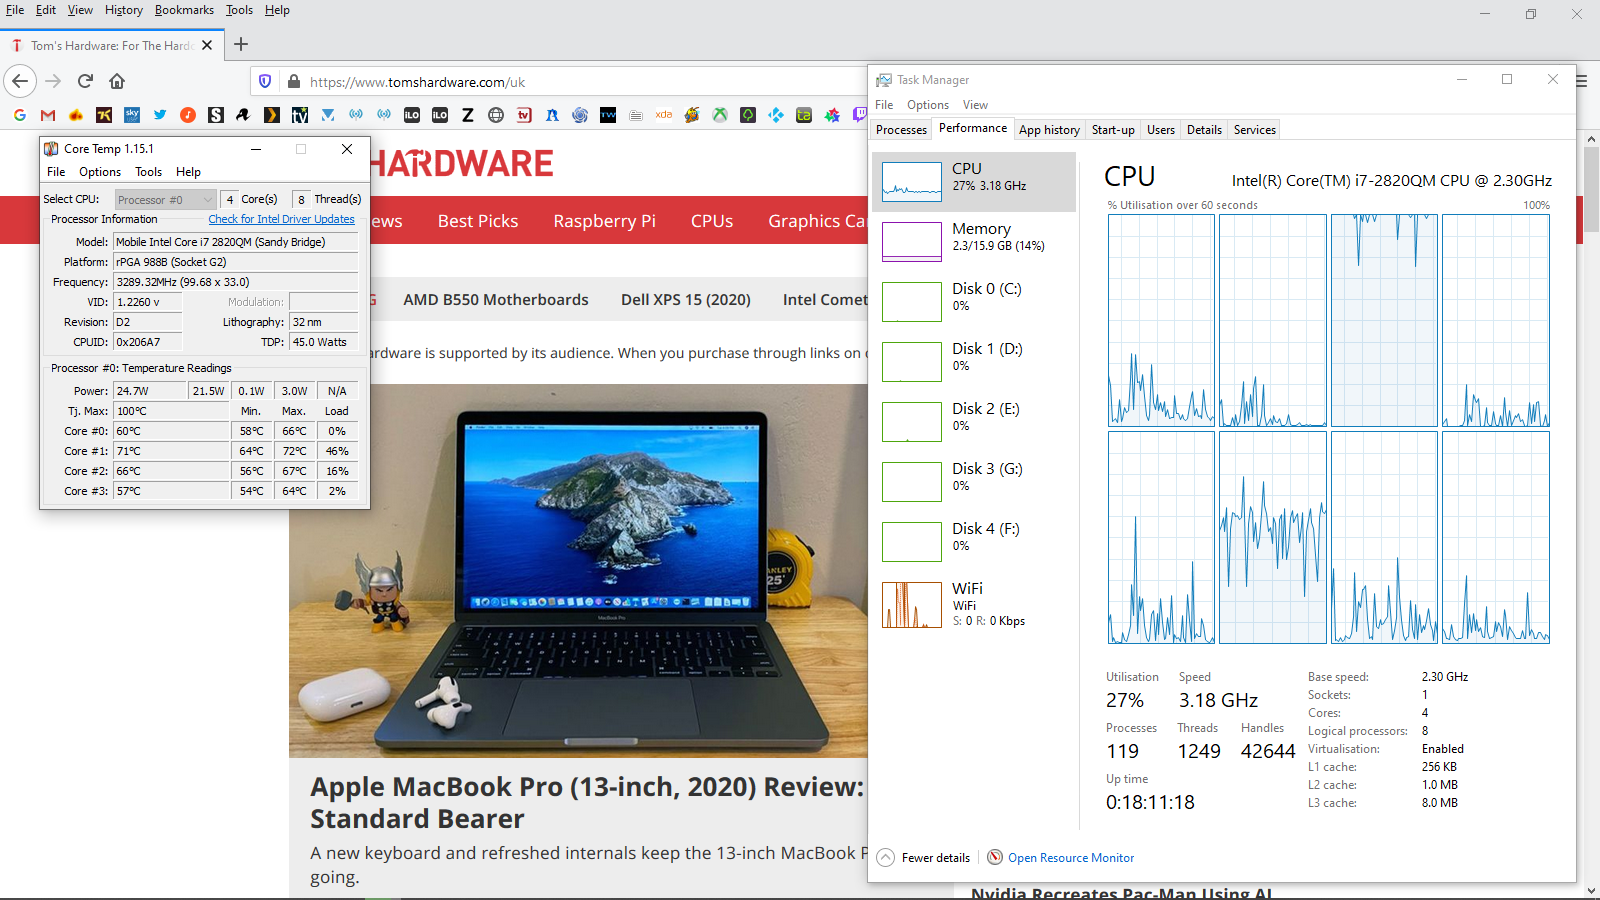
Task: View site security via padlock icon
Action: pos(293,81)
